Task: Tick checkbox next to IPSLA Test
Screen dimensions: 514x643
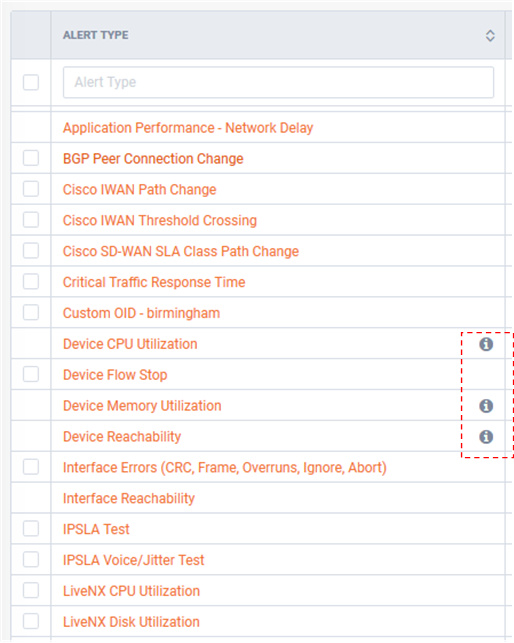Action: [x=31, y=529]
